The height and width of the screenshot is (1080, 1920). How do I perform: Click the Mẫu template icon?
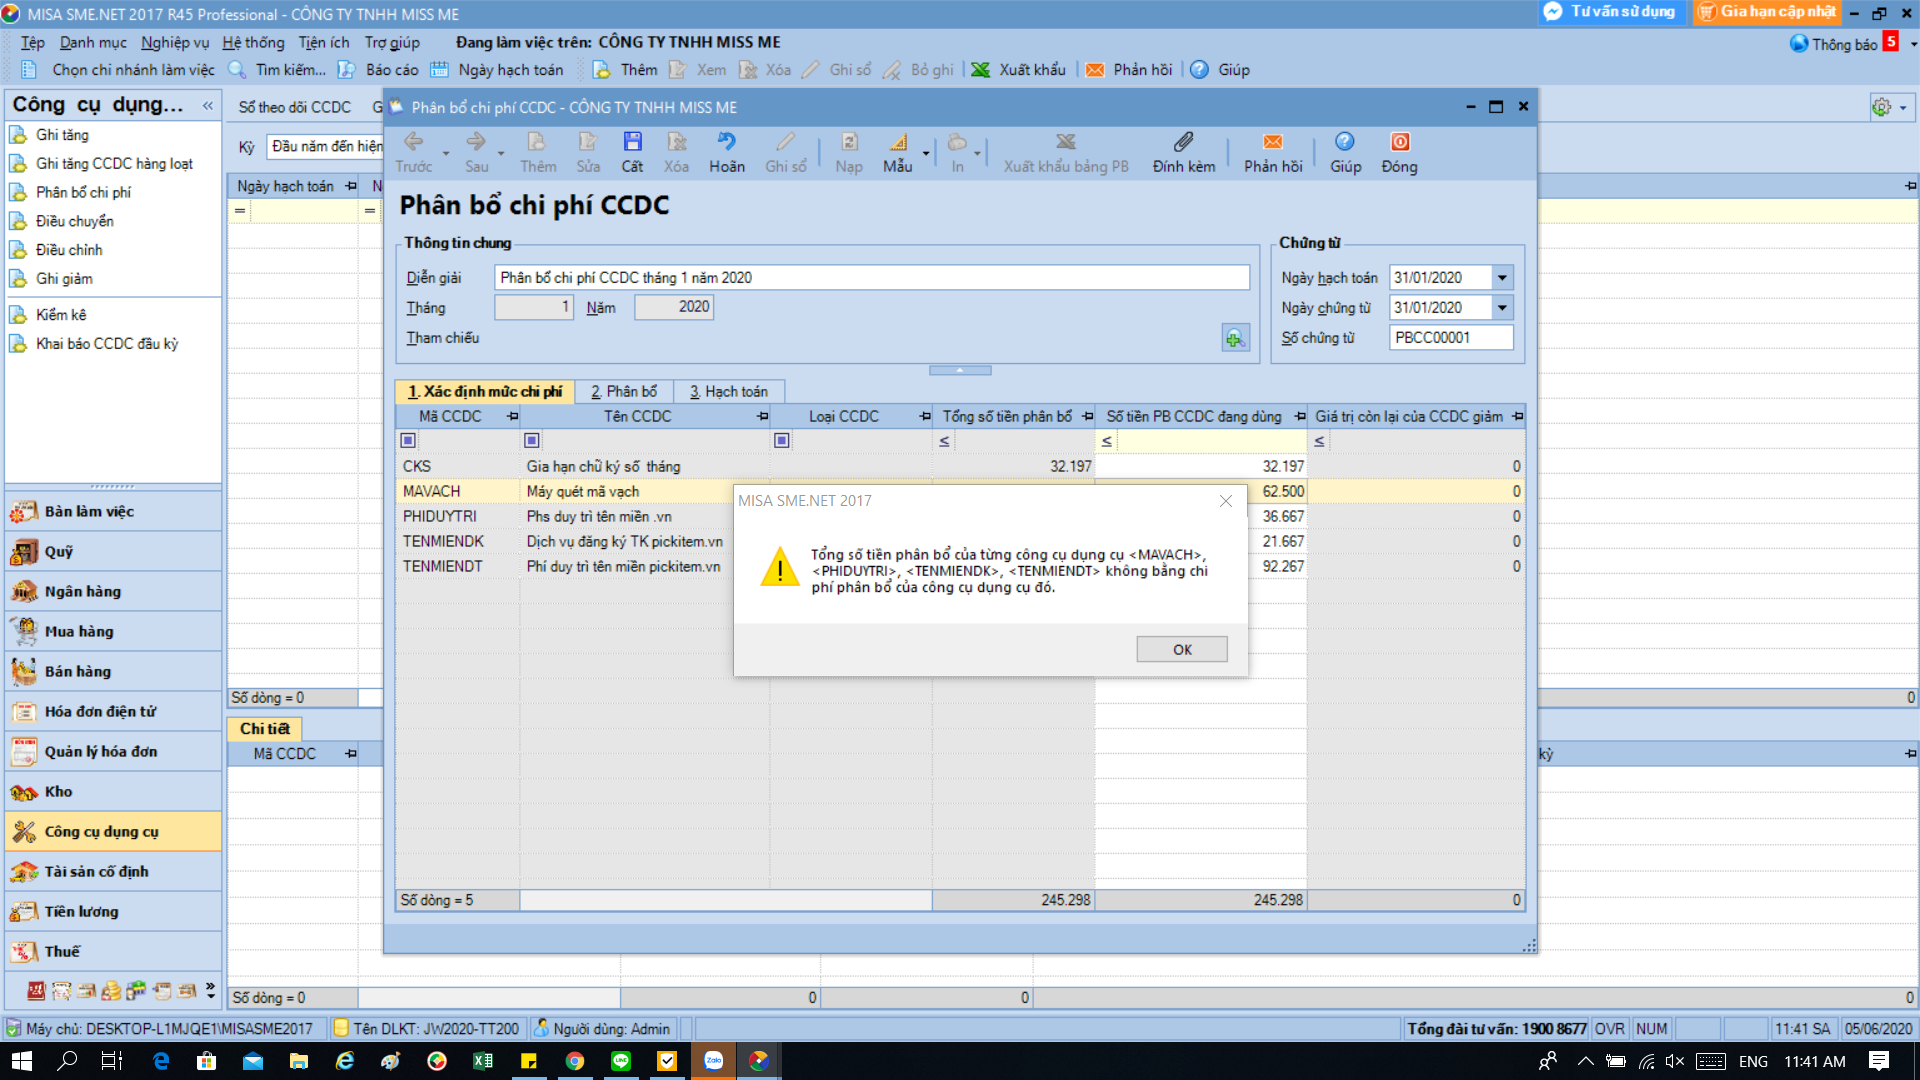click(897, 142)
